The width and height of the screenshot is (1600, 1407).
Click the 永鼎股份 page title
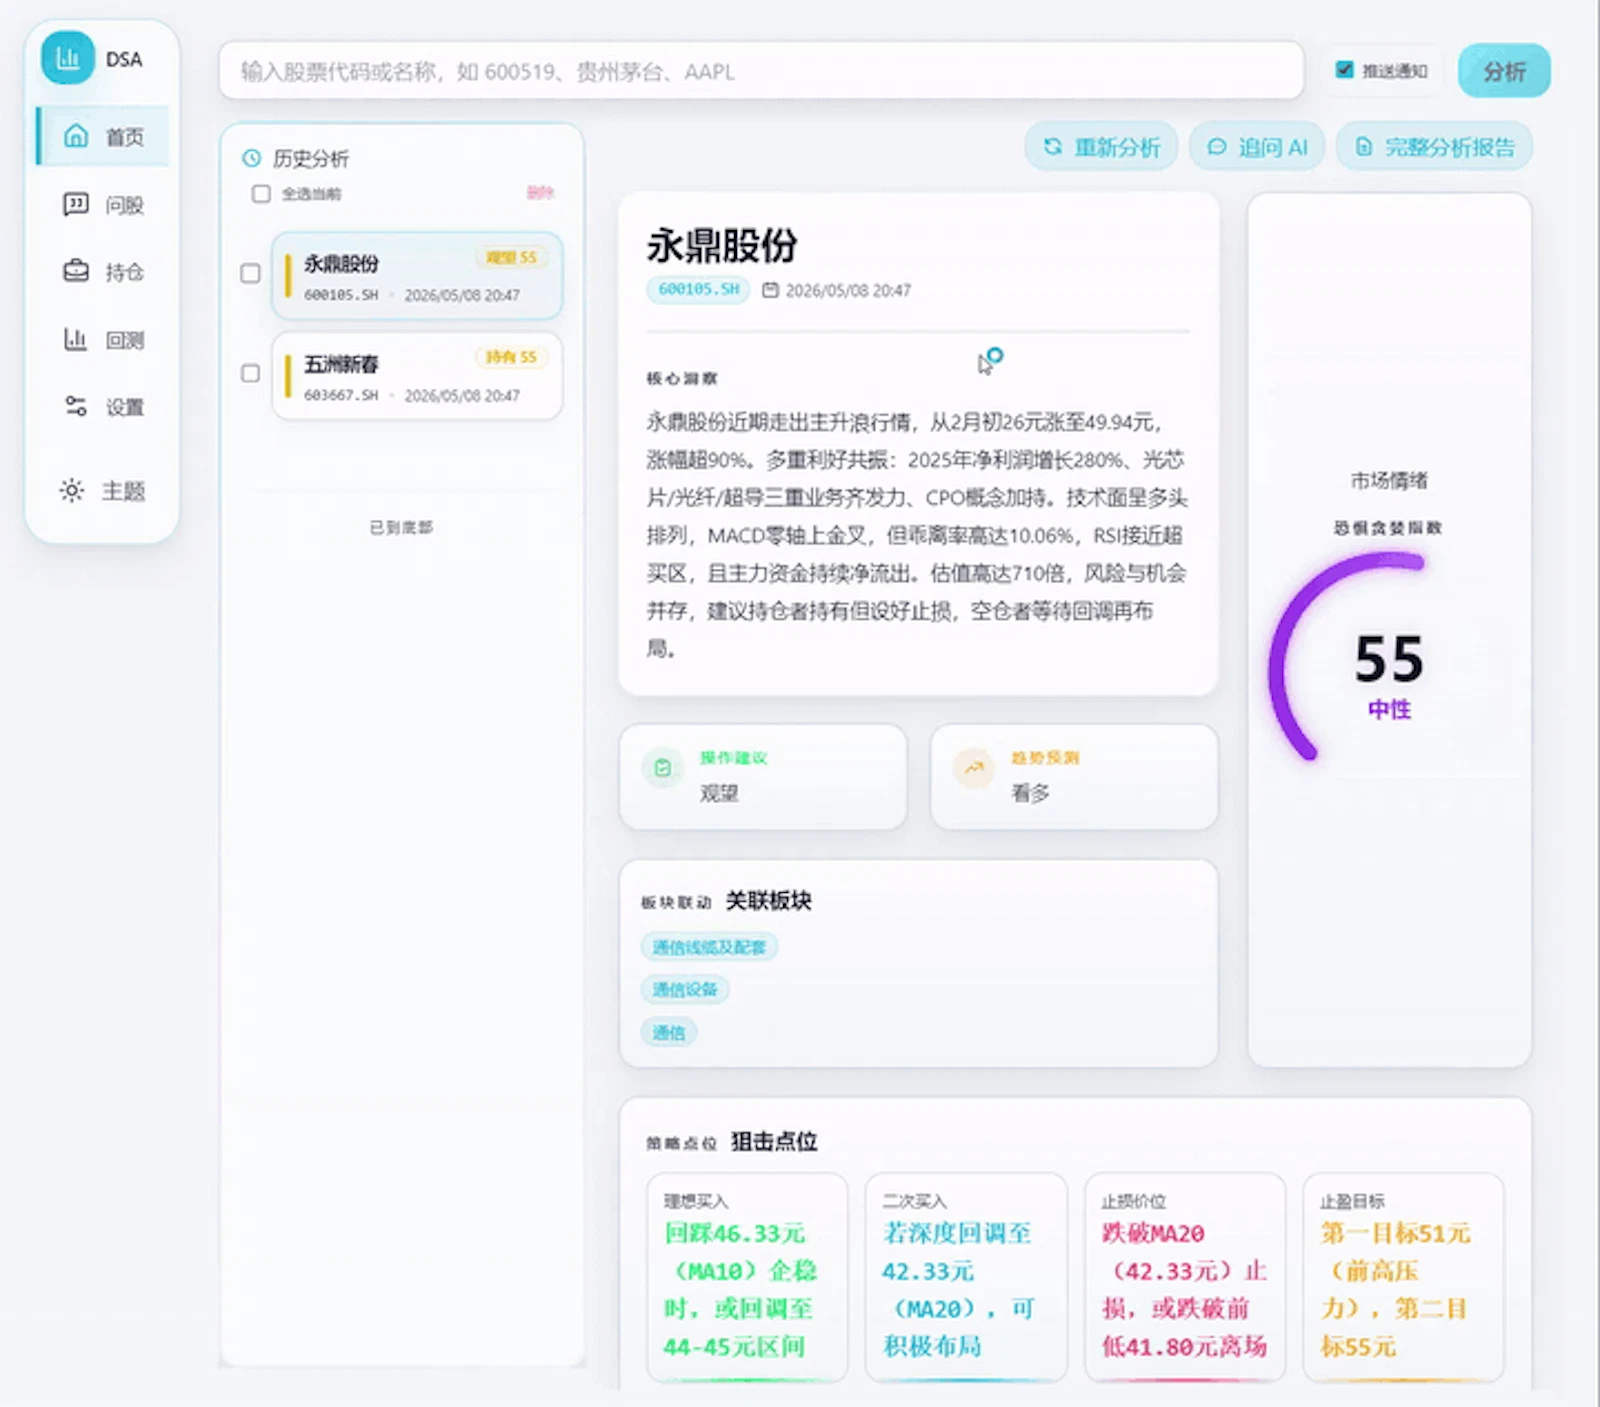click(722, 245)
